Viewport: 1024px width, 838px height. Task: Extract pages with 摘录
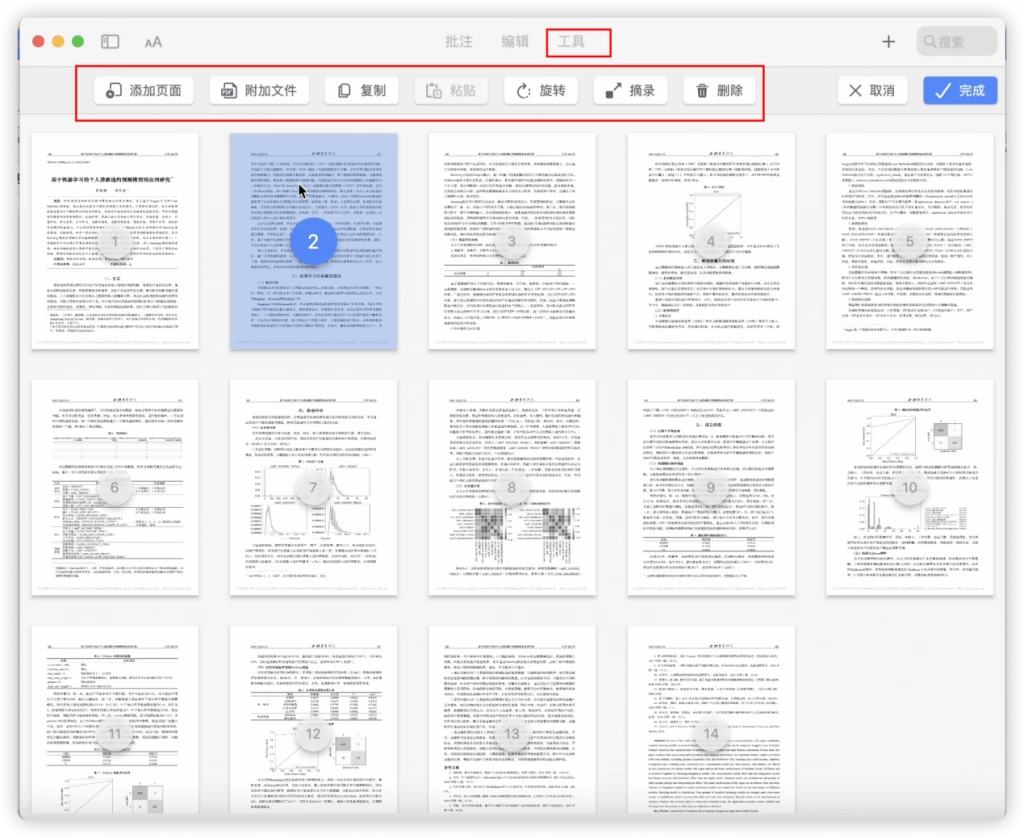630,91
